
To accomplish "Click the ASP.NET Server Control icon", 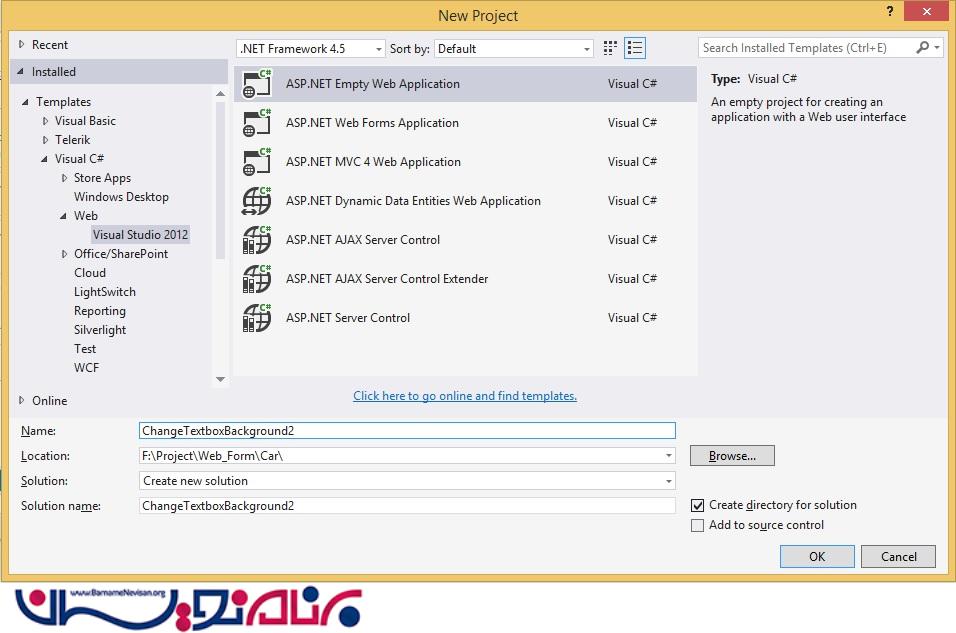I will 257,318.
